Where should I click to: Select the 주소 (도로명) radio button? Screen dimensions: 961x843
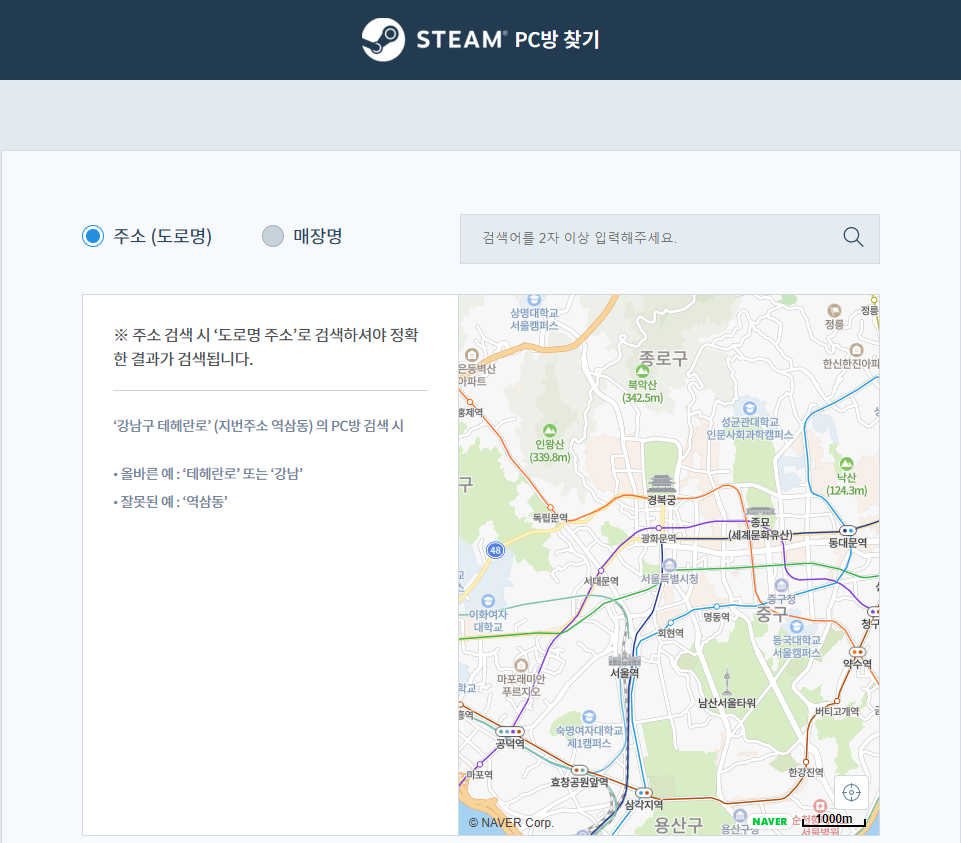click(x=93, y=236)
